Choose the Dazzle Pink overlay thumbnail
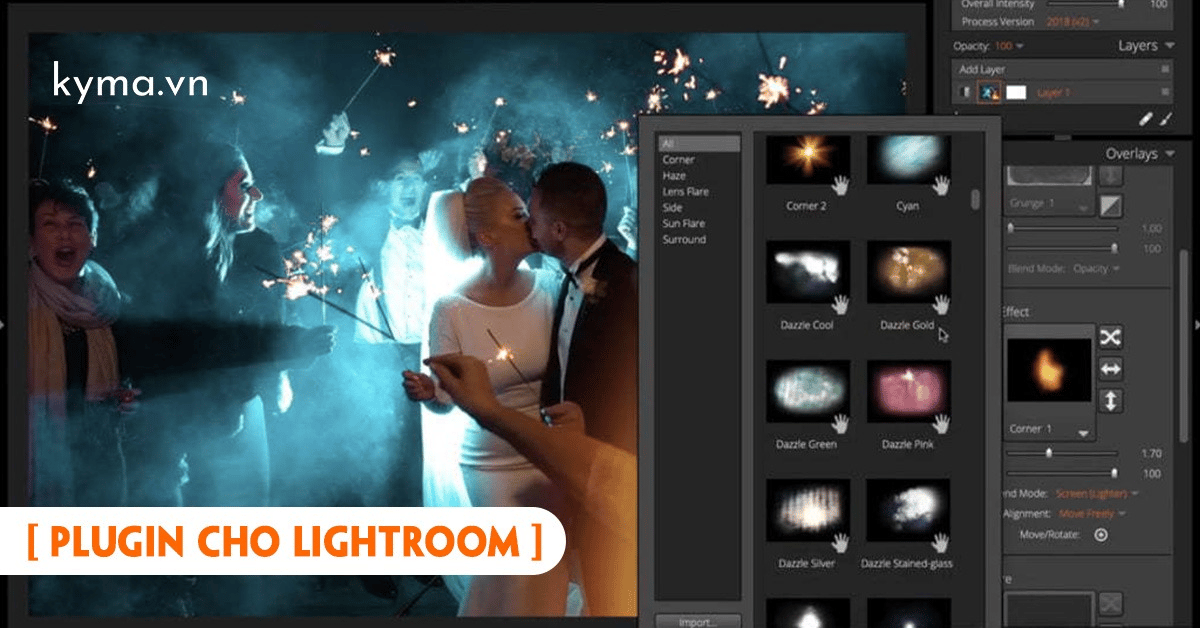1200x628 pixels. (908, 392)
